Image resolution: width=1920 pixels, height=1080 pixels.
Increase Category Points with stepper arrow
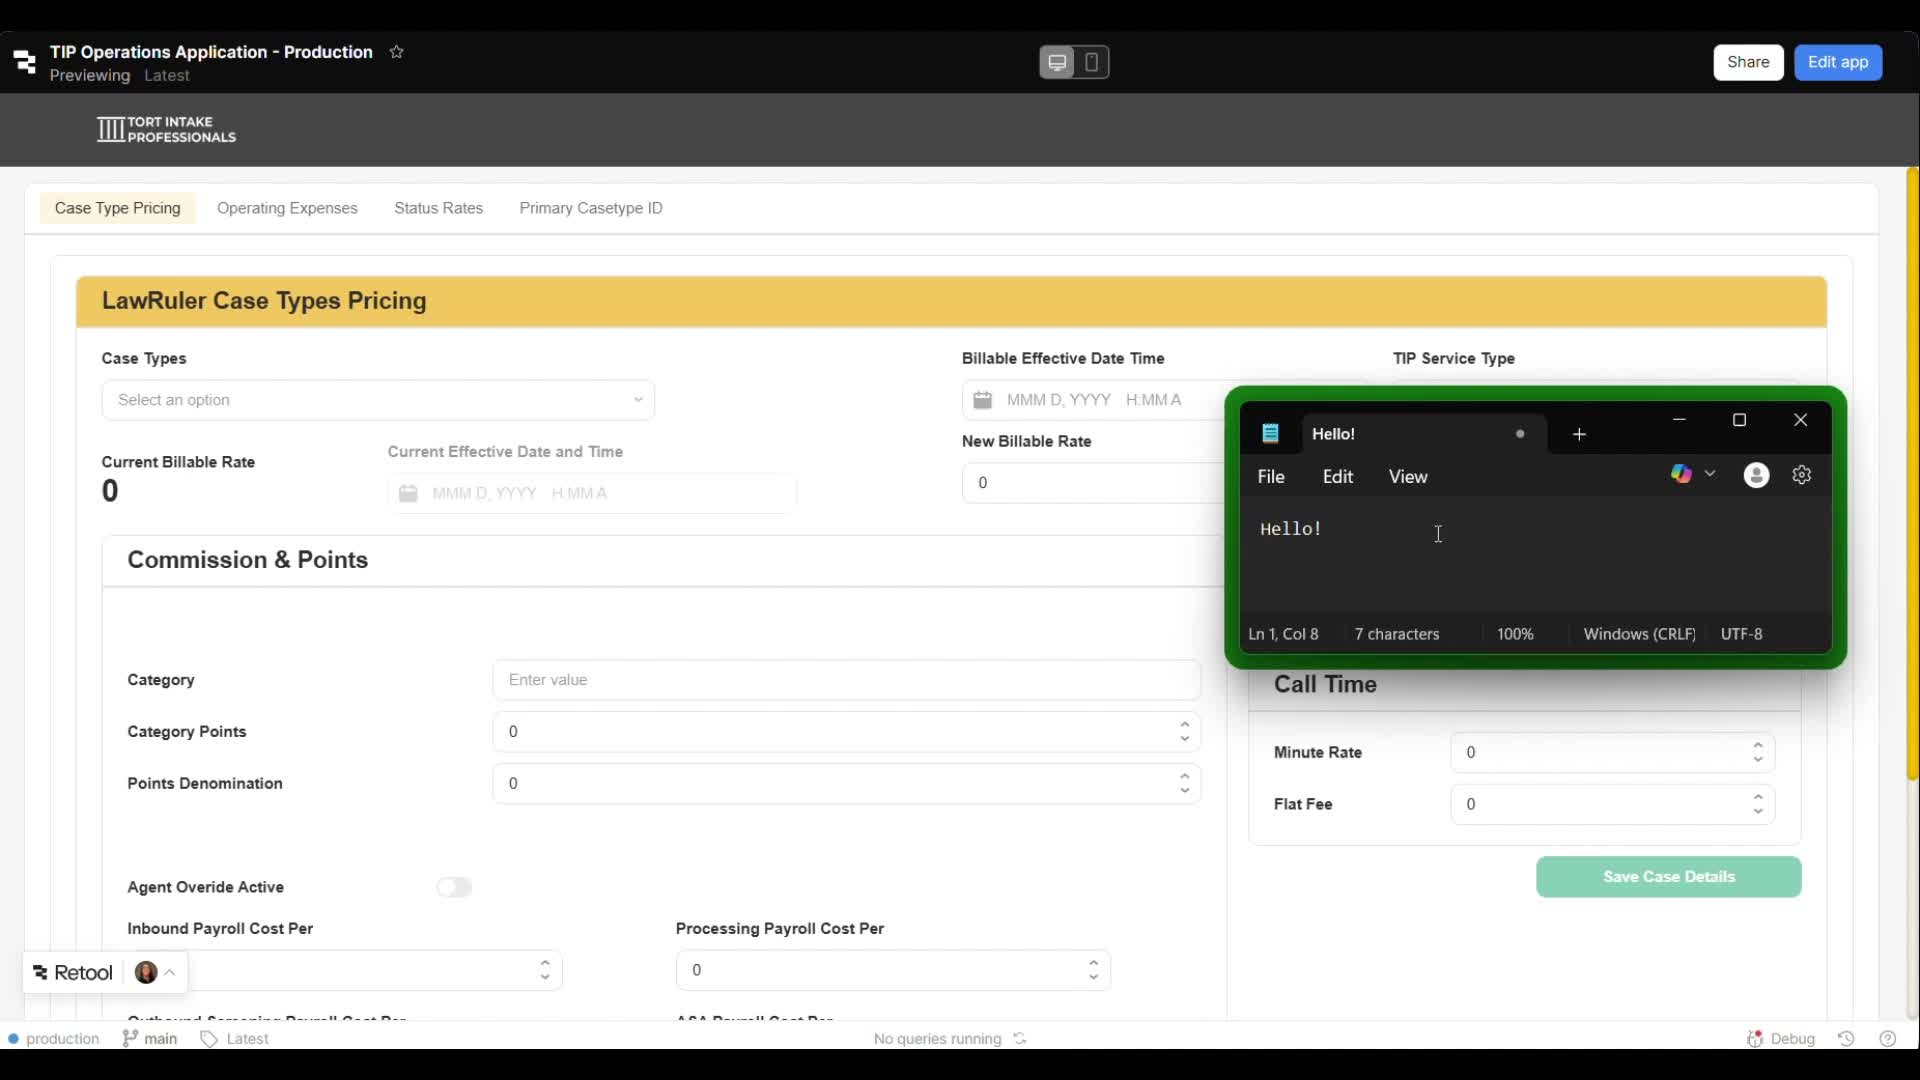(x=1185, y=724)
